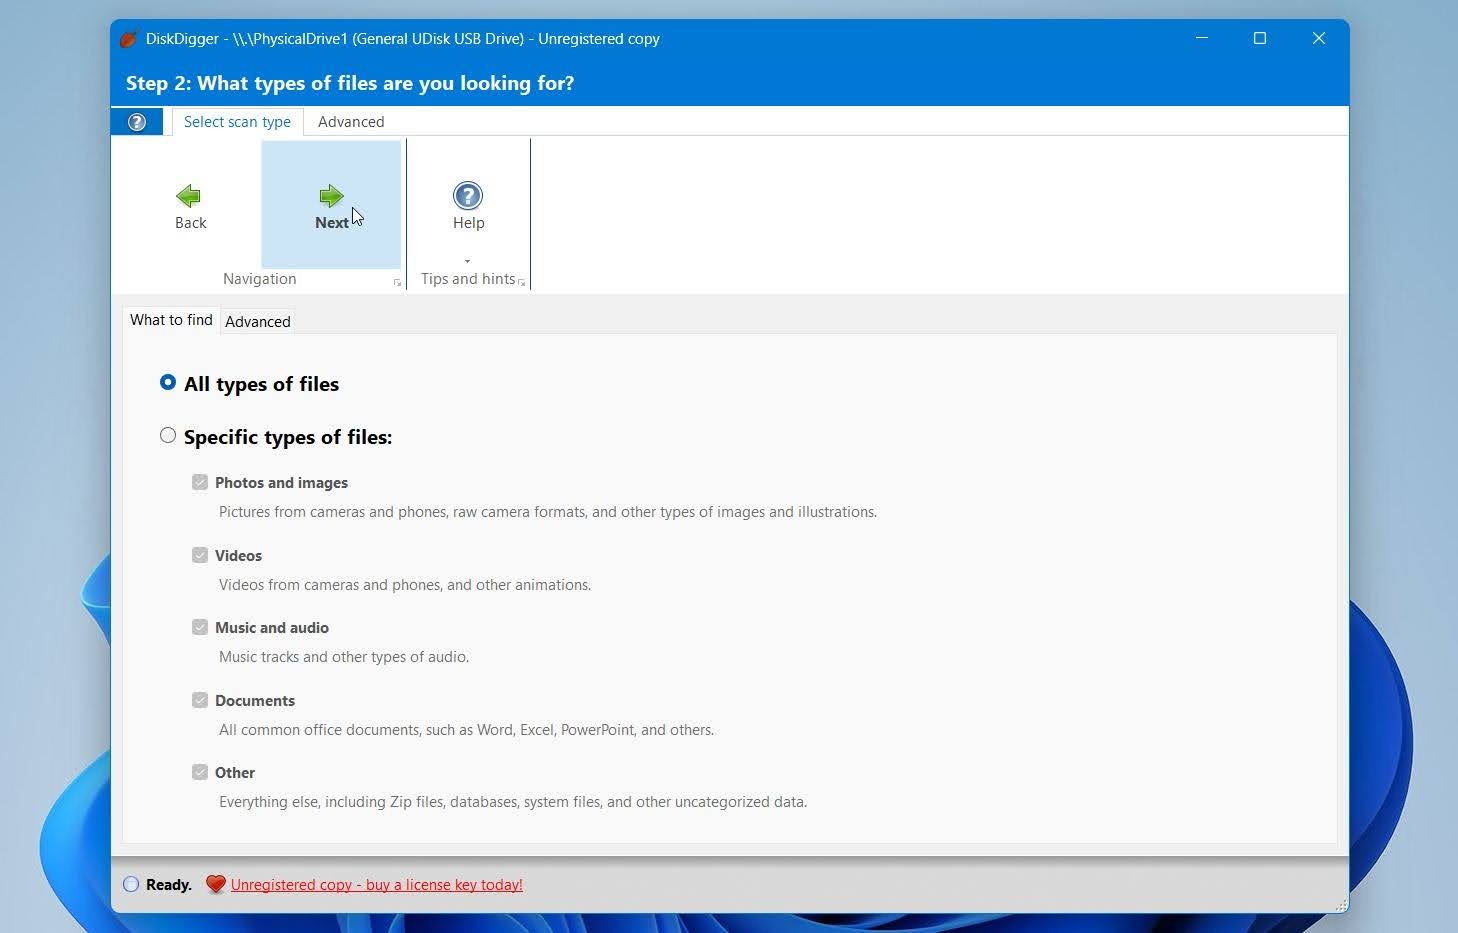Switch to the Advanced ribbon tab
Image resolution: width=1458 pixels, height=933 pixels.
[x=351, y=122]
